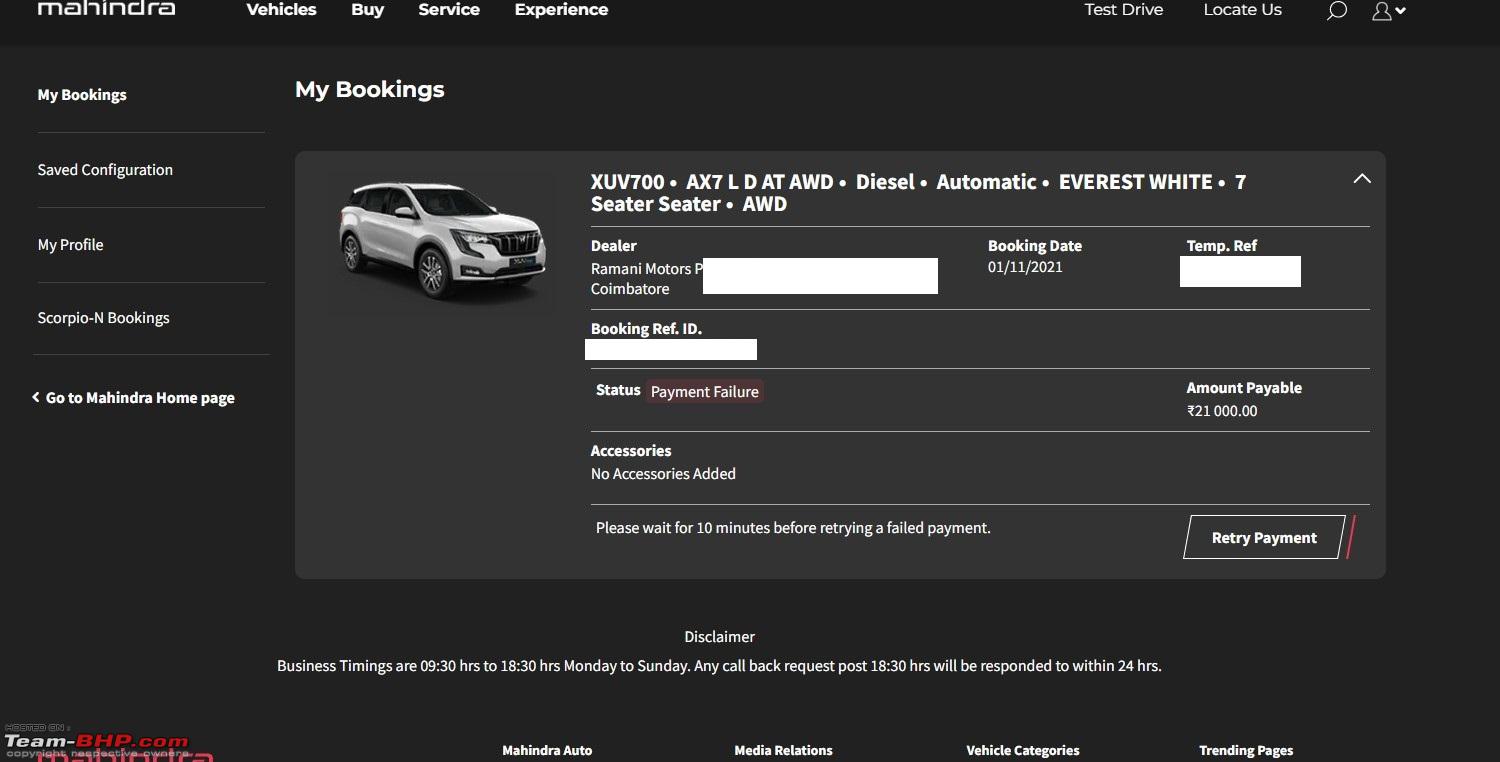Click the My Bookings page heading
Screen dimensions: 1500x762
coord(369,90)
